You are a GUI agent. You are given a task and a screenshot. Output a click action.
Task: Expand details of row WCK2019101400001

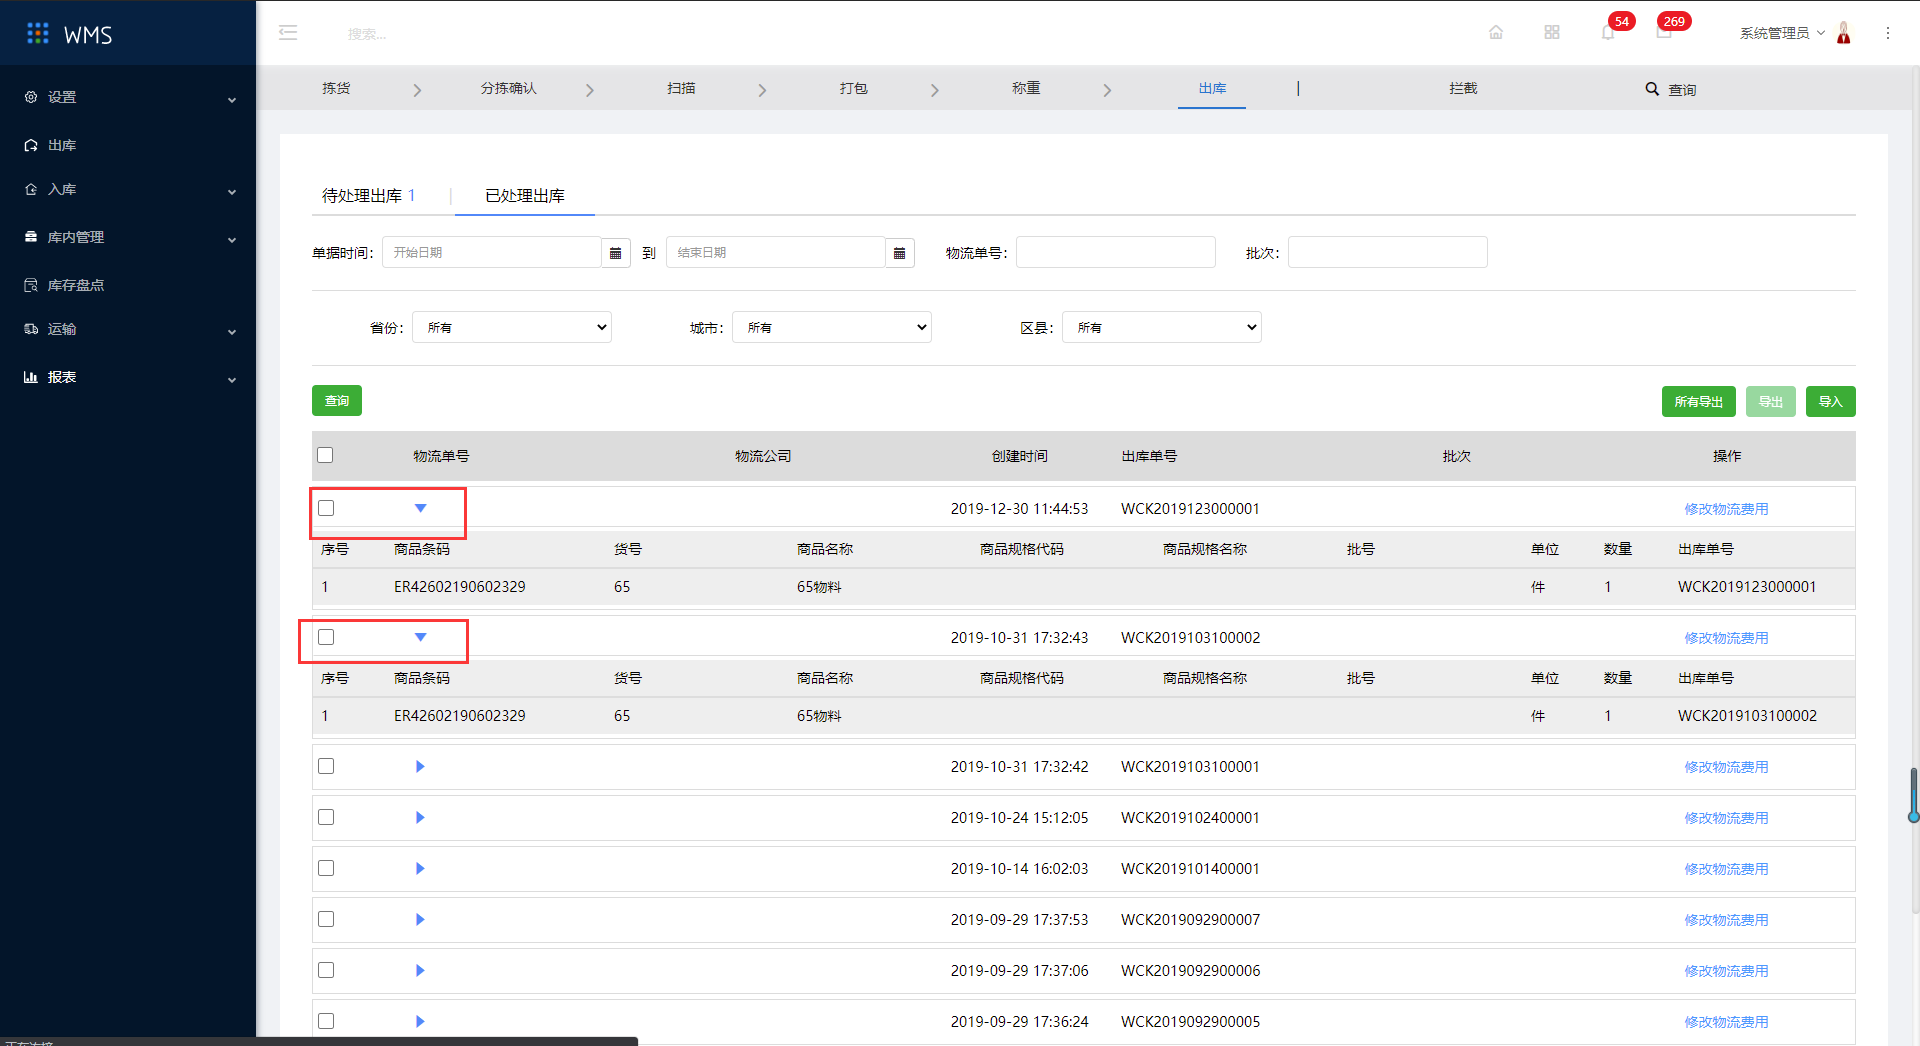420,868
